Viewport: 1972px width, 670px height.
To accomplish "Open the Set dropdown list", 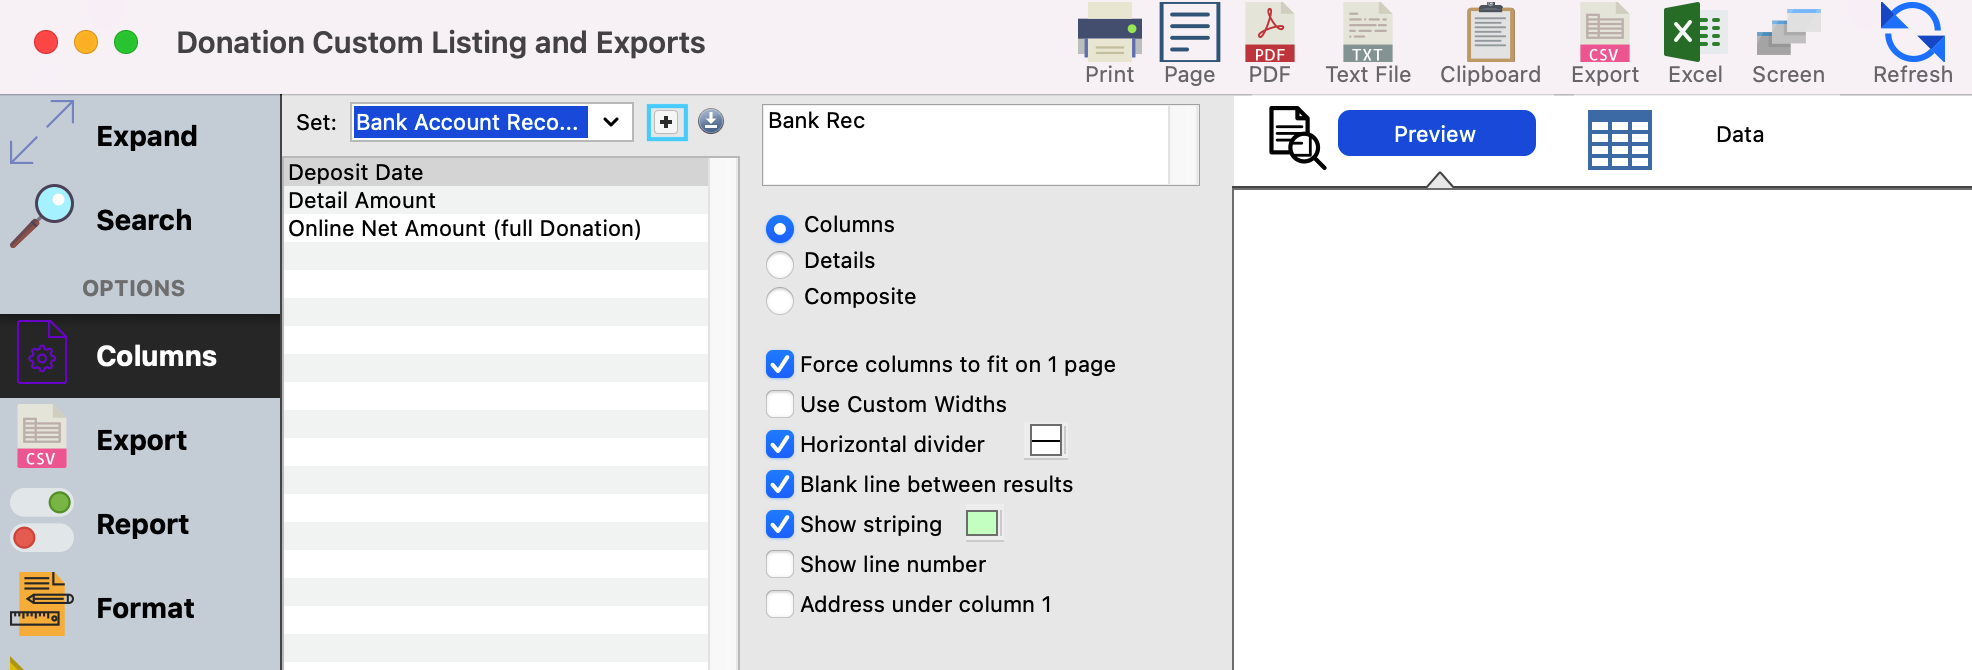I will (x=611, y=122).
